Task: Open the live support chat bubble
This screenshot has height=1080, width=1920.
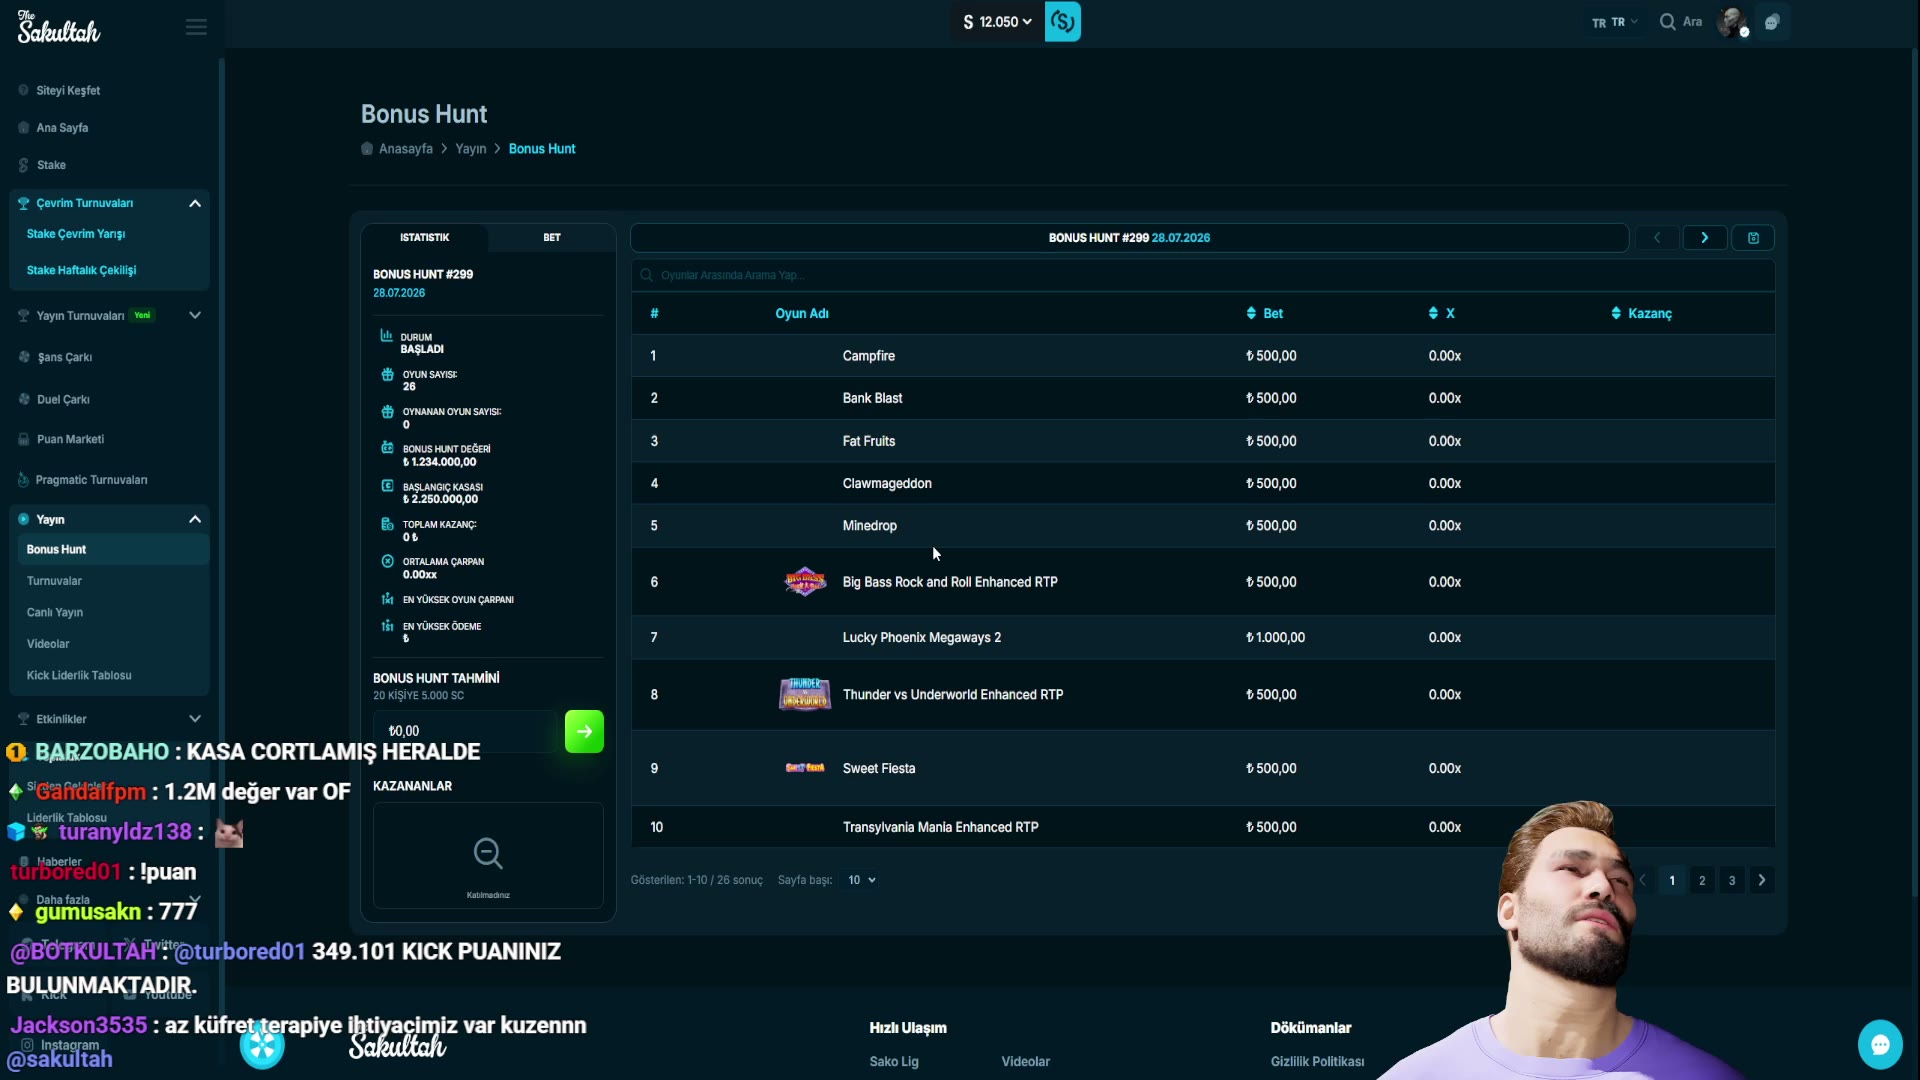Action: tap(1880, 1045)
